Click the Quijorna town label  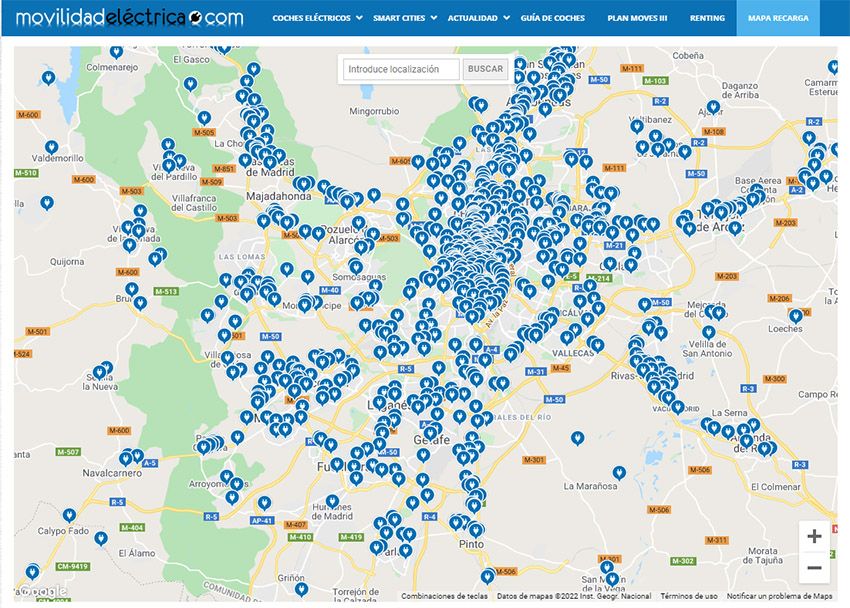click(x=67, y=262)
